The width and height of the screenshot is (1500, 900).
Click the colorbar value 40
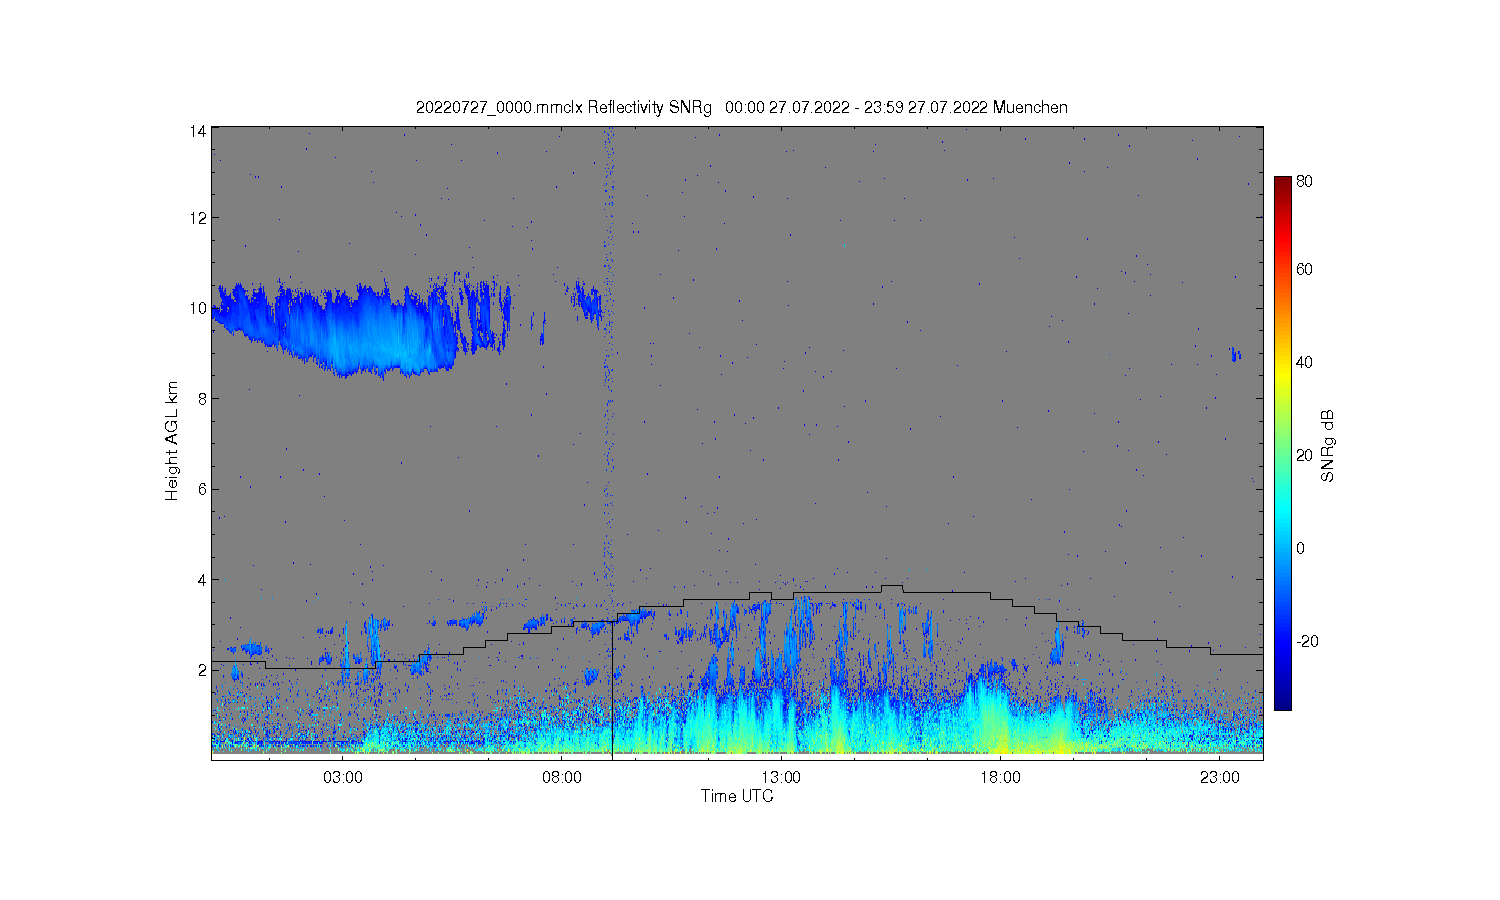1305,363
